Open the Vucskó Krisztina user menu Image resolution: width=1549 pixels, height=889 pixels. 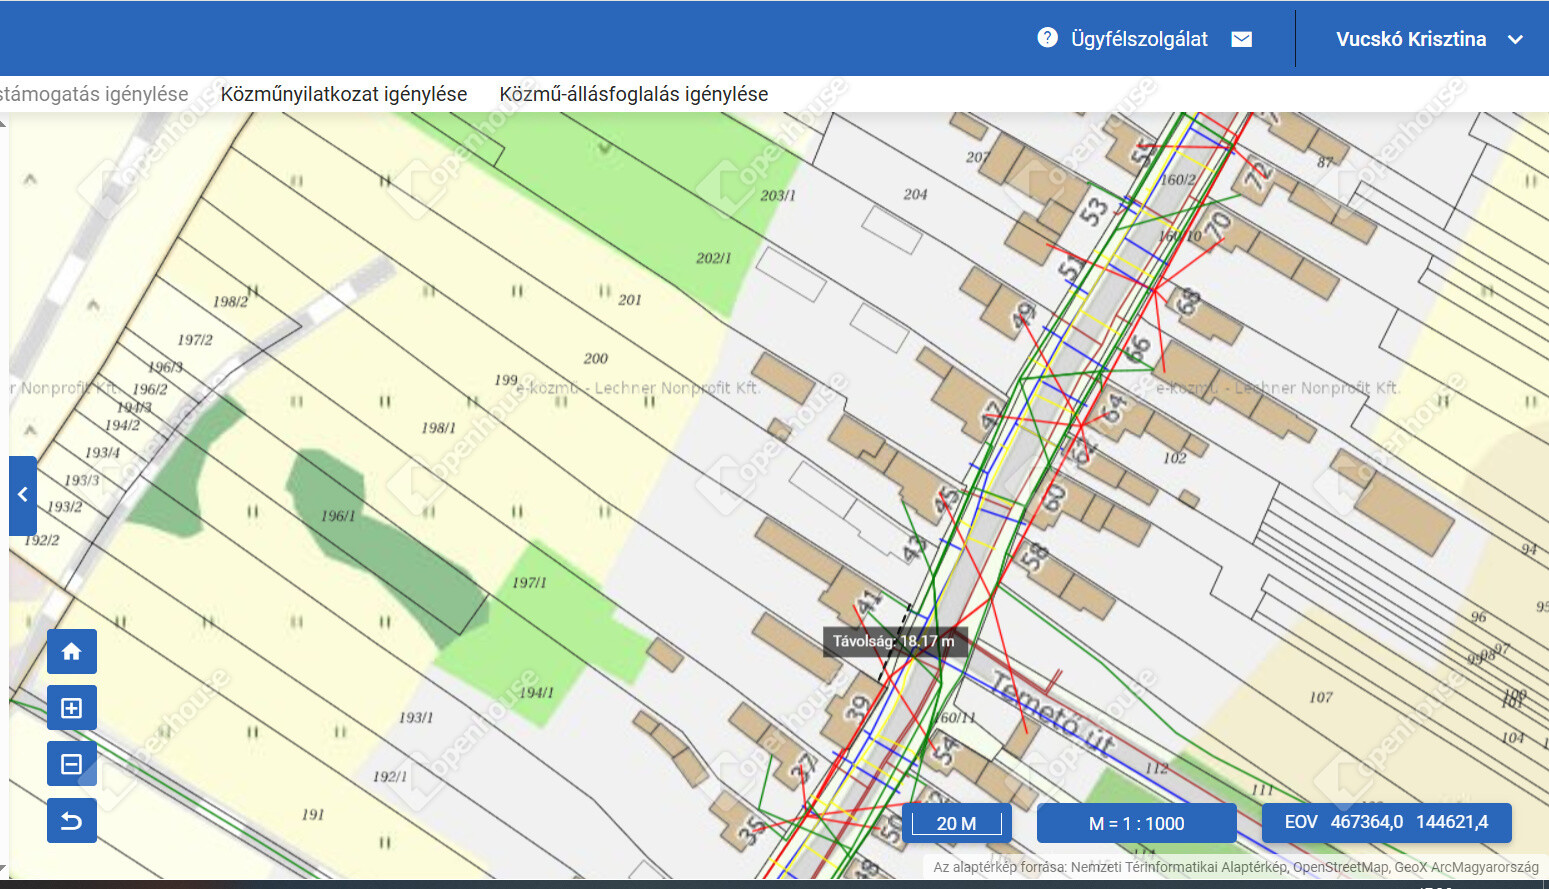(1410, 39)
